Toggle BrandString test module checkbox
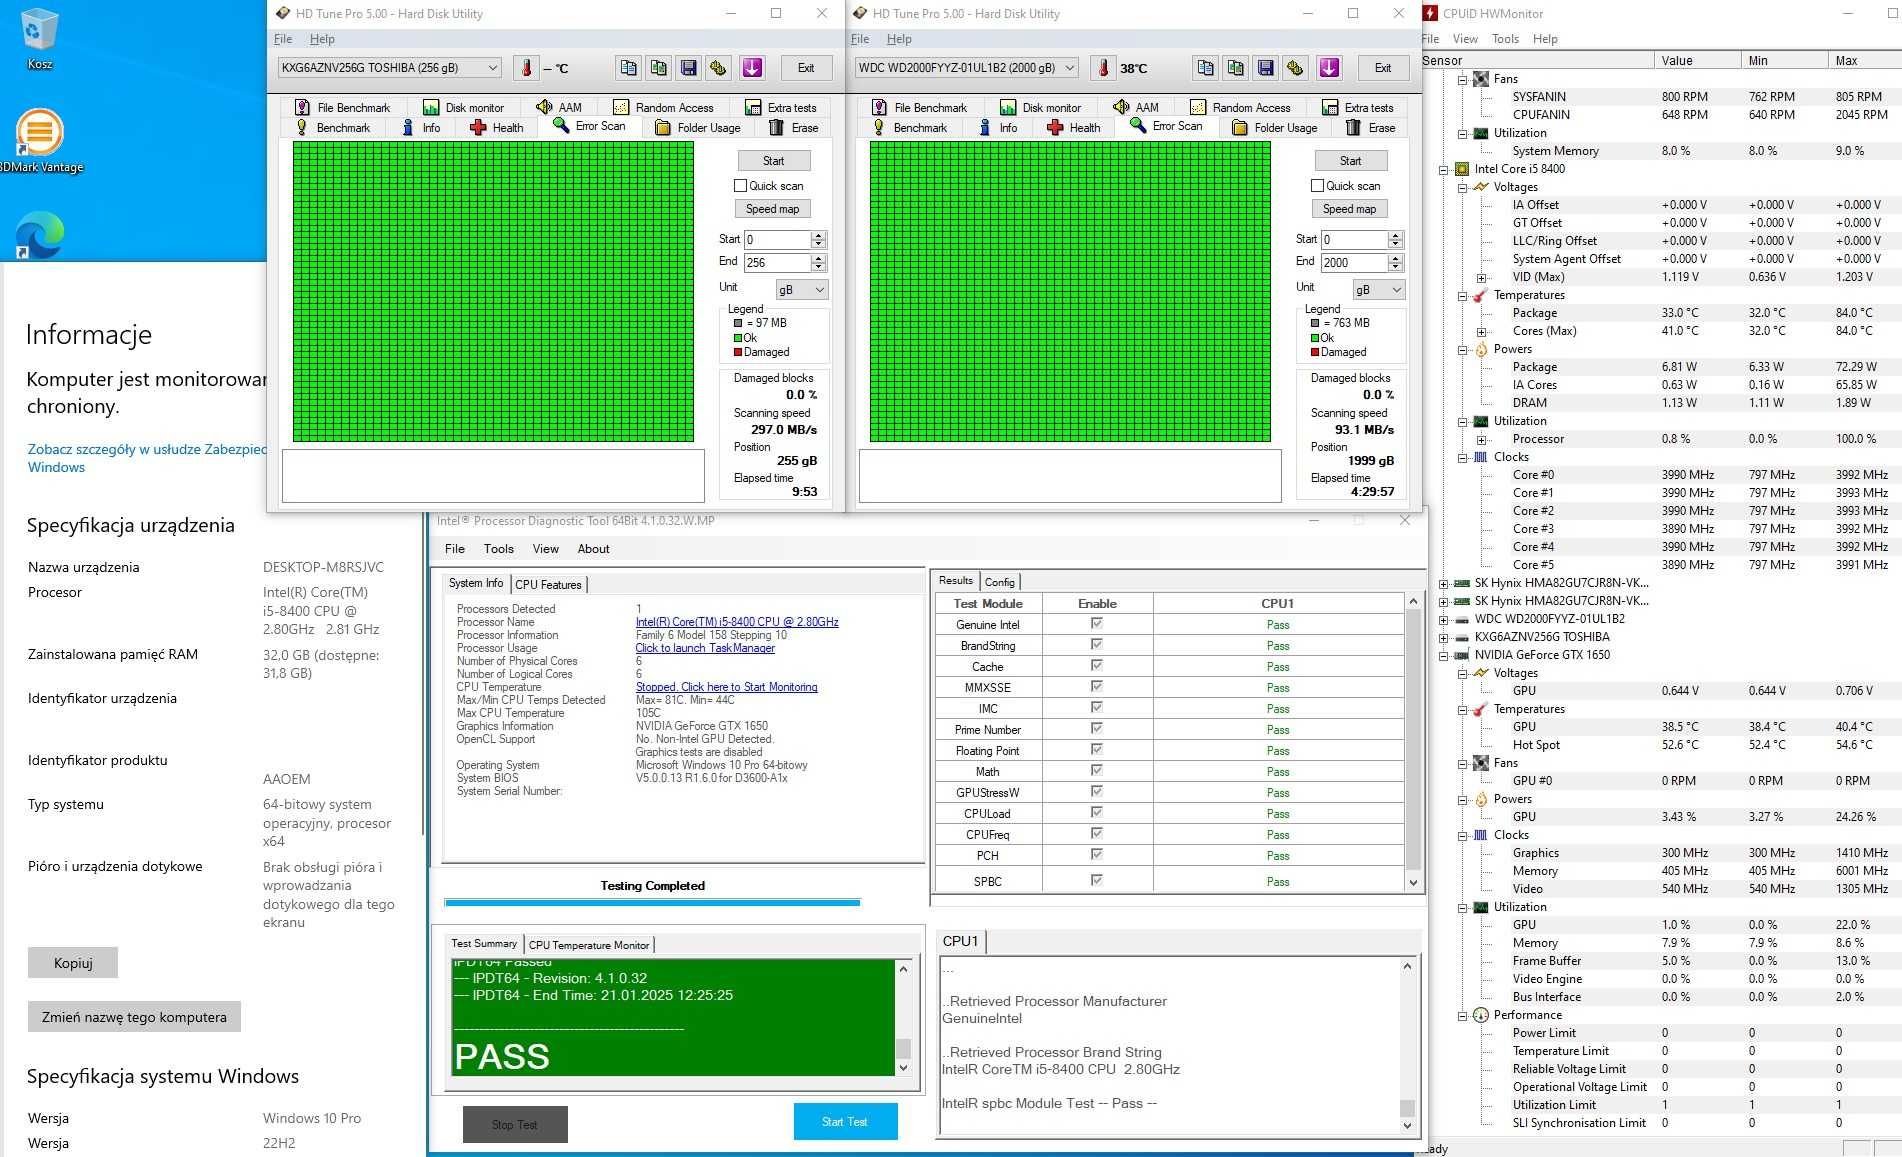 1097,644
